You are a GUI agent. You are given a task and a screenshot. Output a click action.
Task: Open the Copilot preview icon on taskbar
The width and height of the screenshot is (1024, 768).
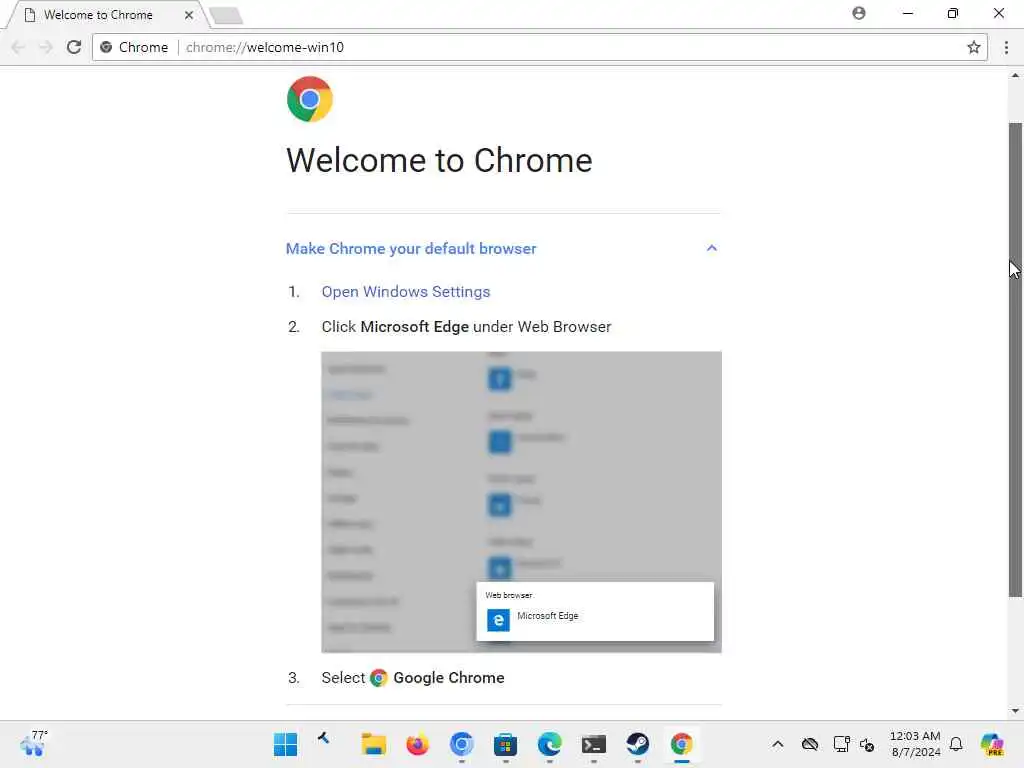pos(992,744)
